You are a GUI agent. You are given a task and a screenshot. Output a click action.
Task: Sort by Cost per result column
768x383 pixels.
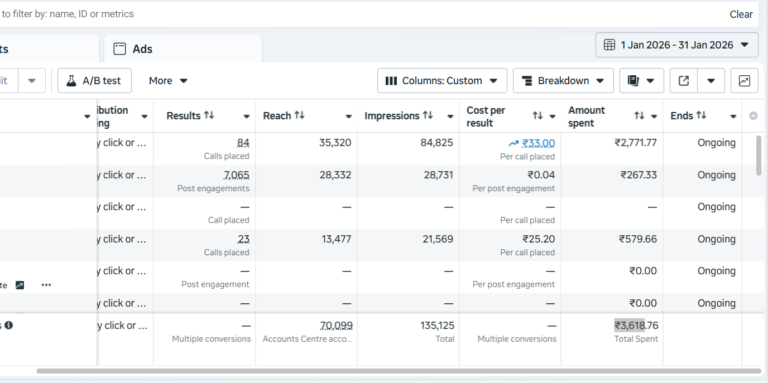[538, 116]
